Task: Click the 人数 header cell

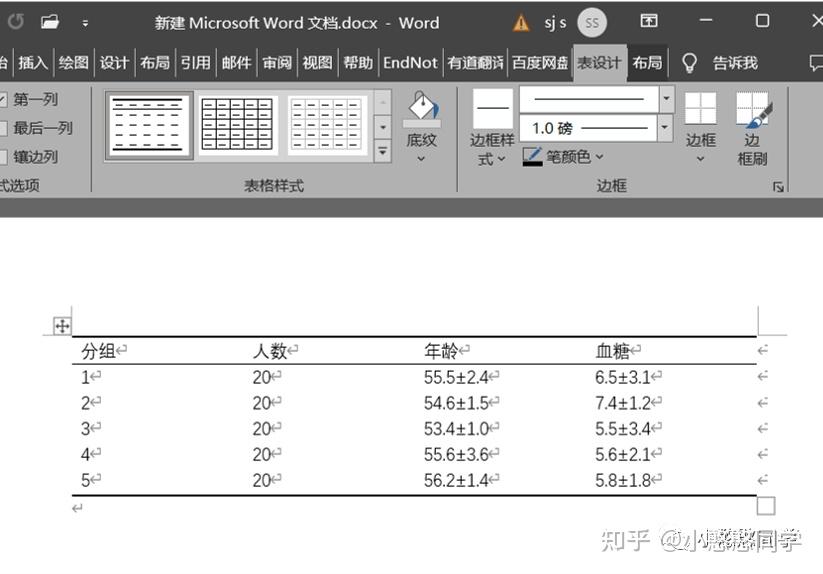Action: [269, 350]
